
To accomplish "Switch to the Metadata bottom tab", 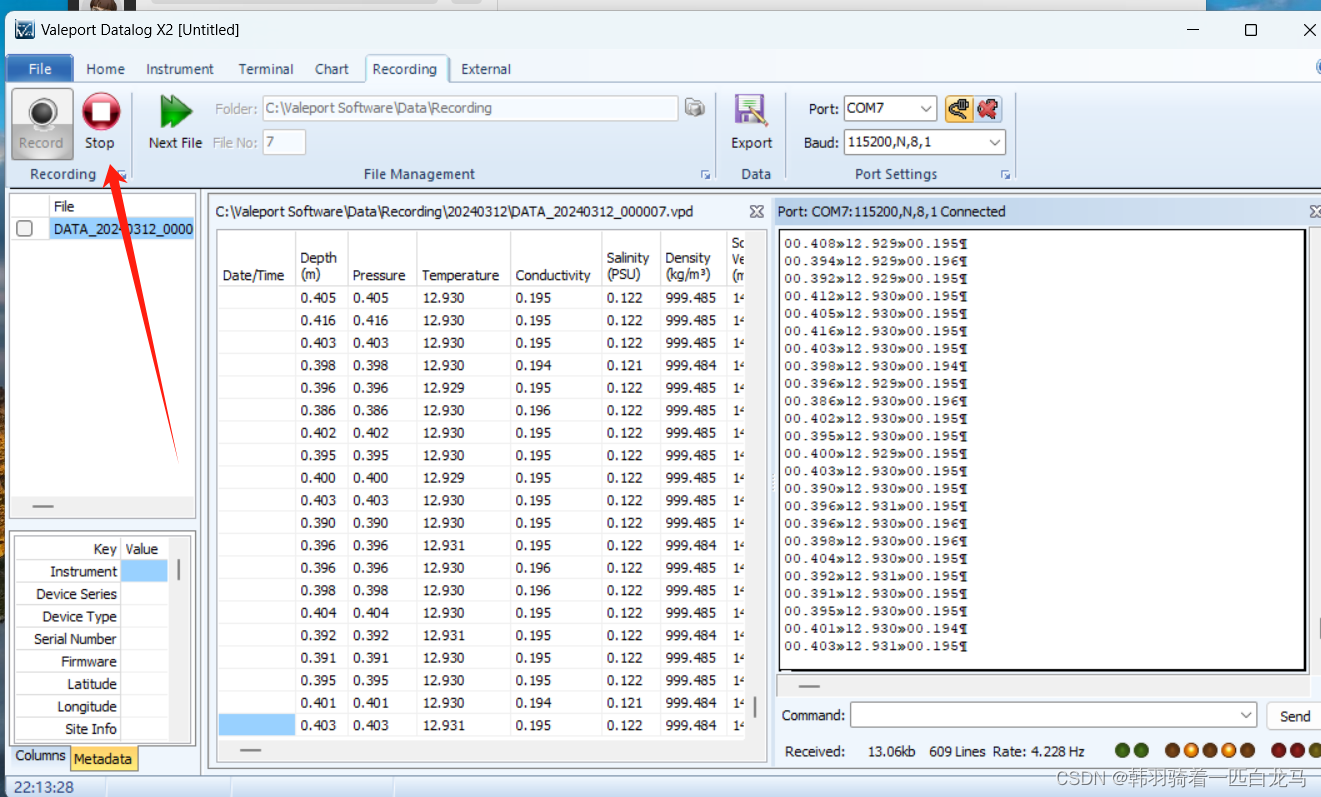I will click(x=103, y=759).
